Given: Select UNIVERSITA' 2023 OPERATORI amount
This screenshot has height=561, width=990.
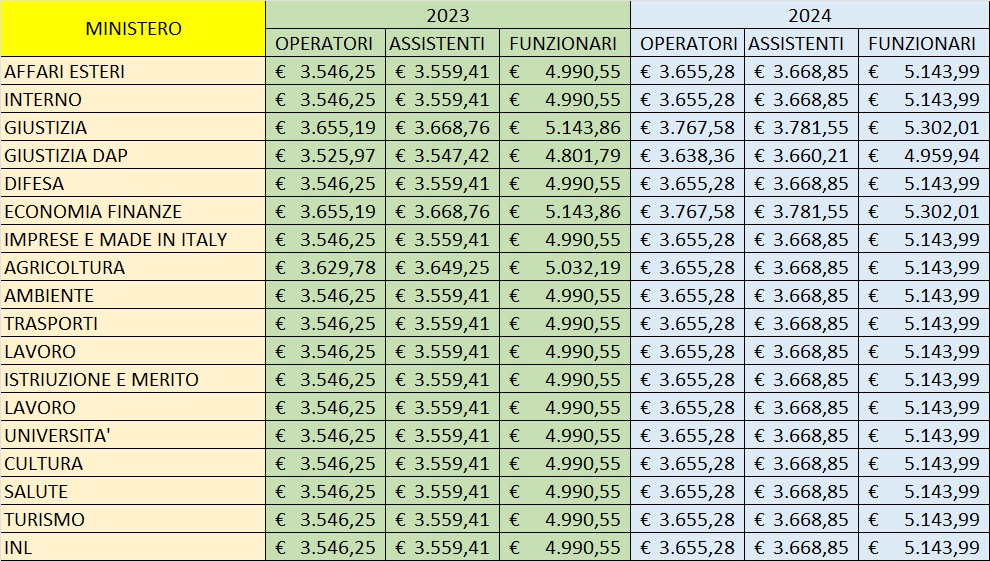Looking at the screenshot, I should (x=325, y=435).
